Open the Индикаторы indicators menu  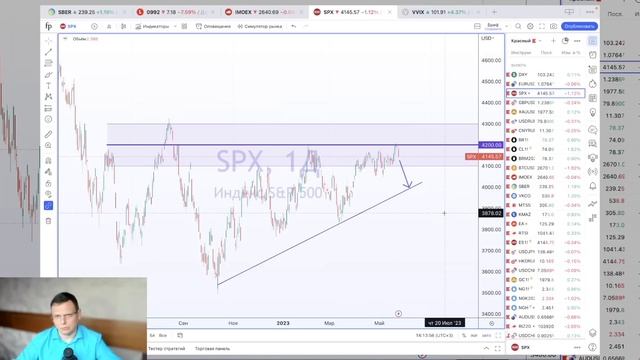coord(152,26)
